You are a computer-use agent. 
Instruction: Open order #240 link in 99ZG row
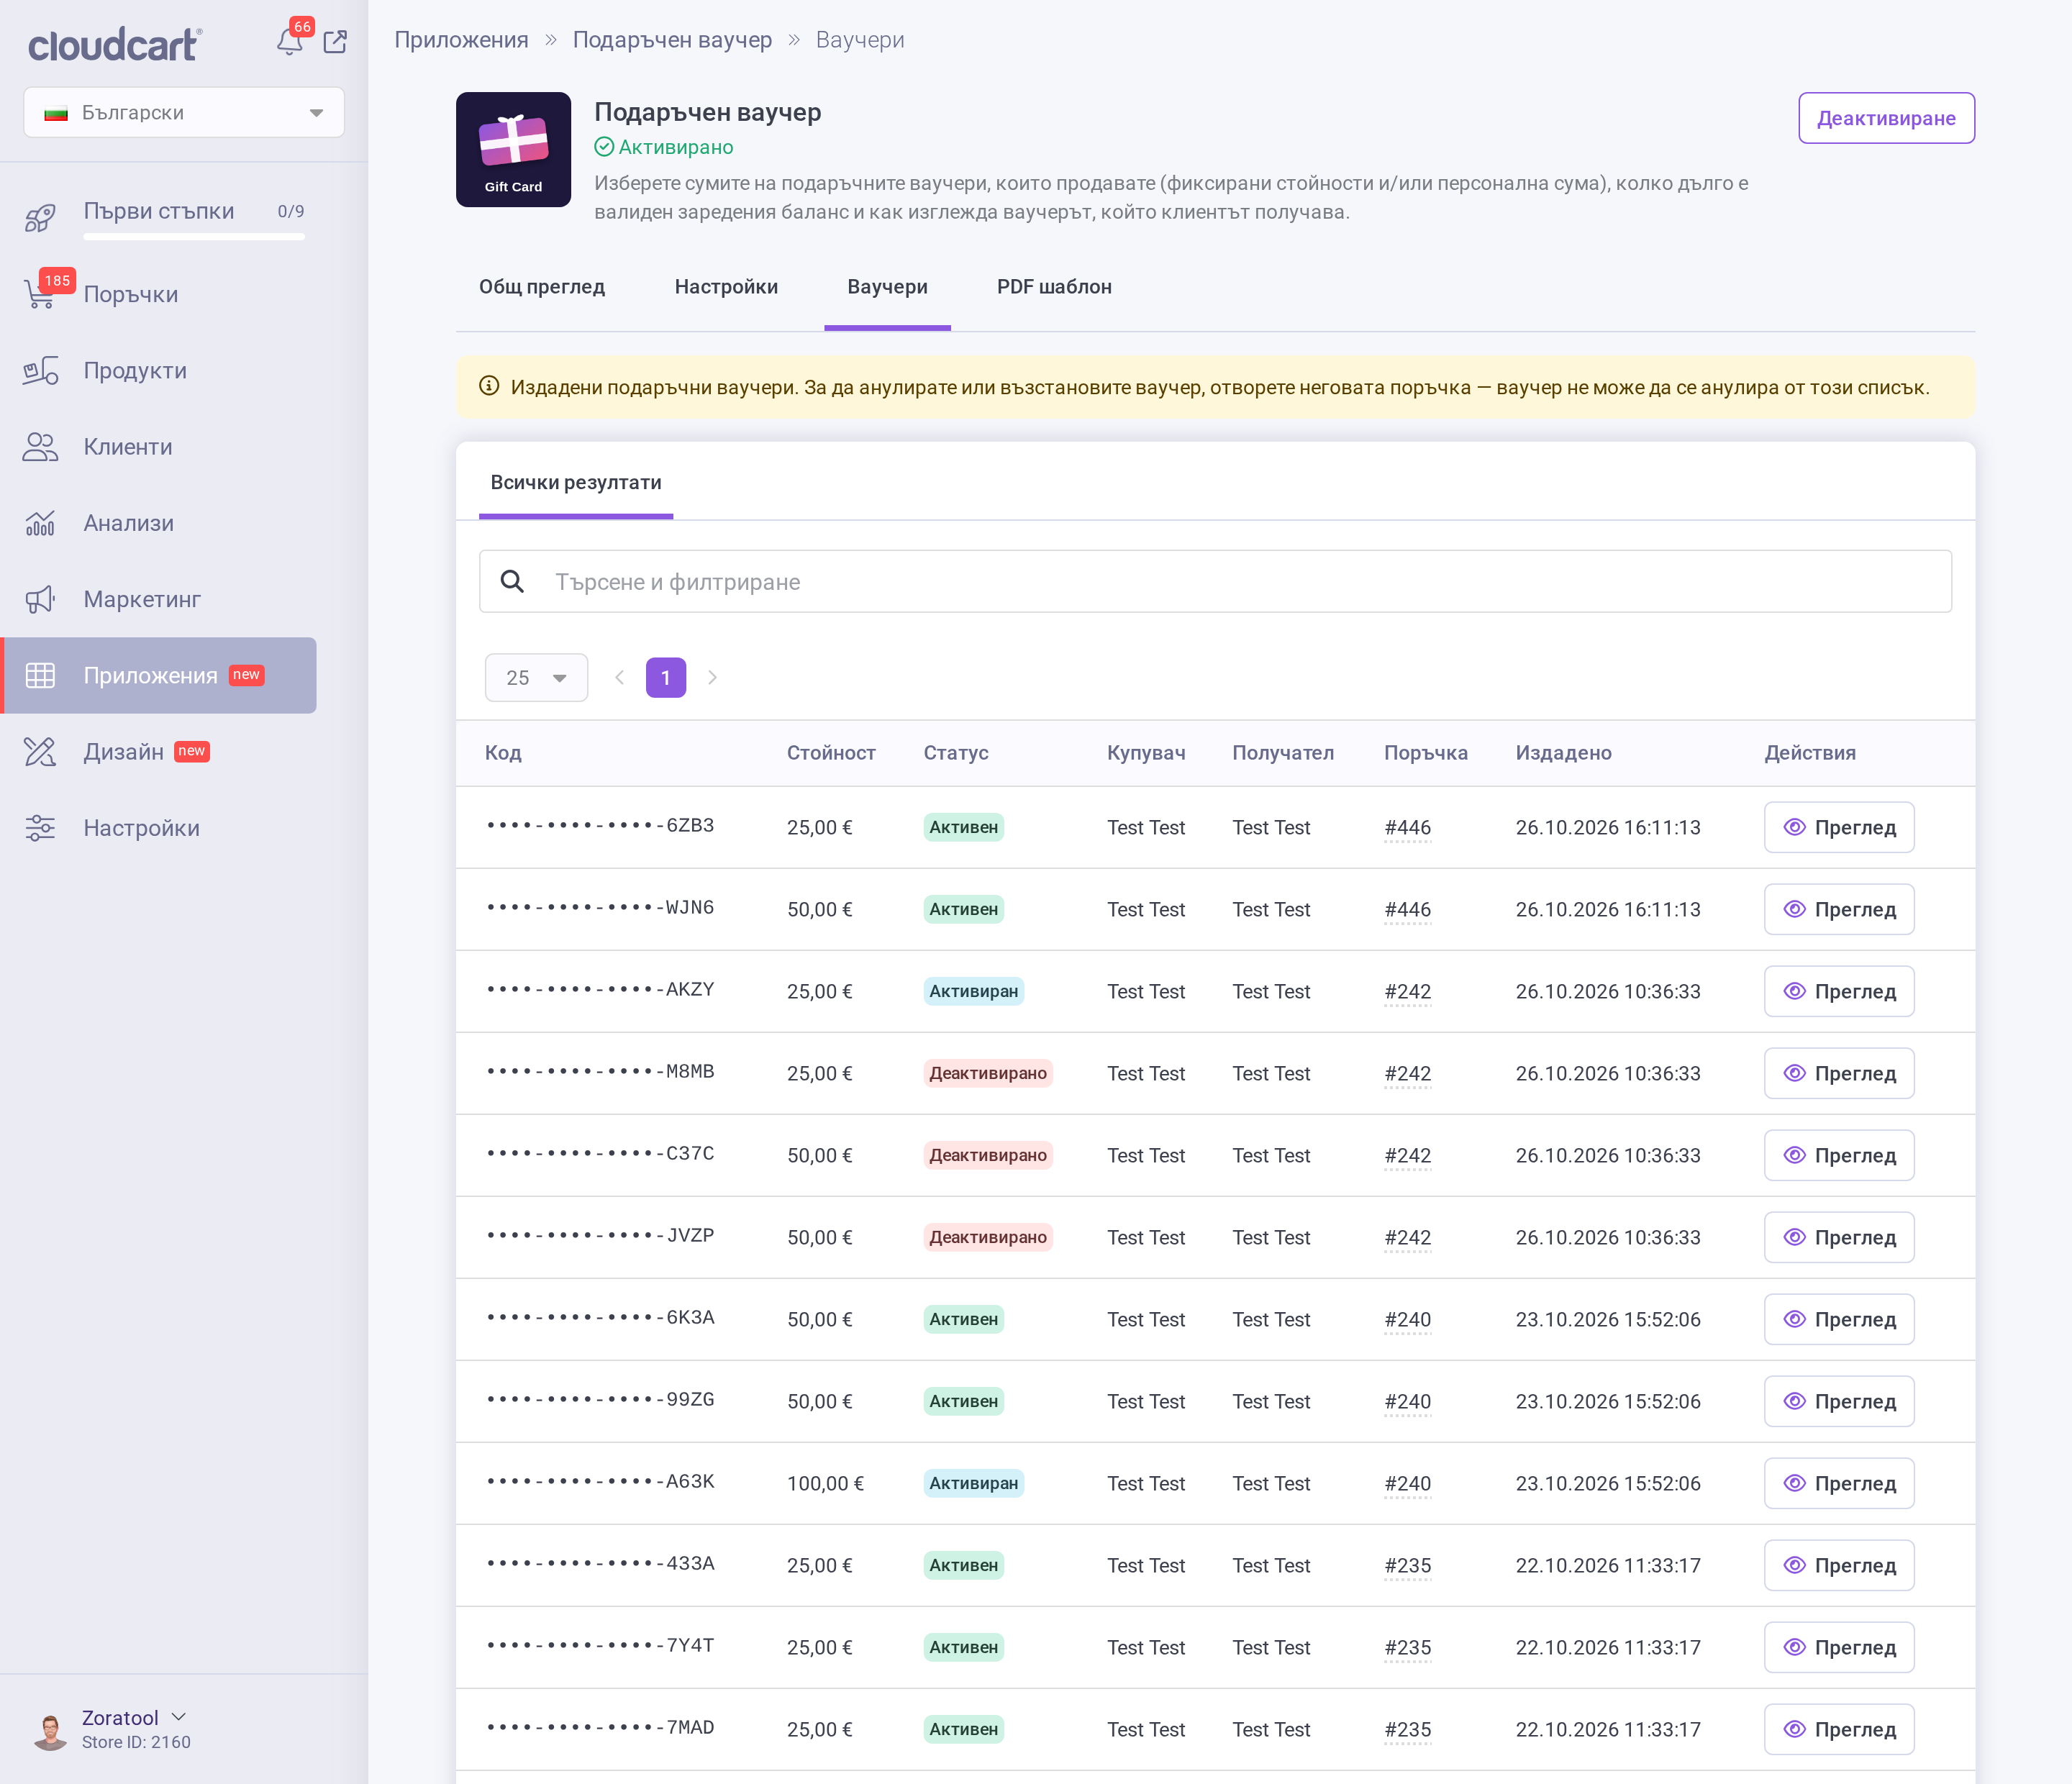click(x=1407, y=1402)
